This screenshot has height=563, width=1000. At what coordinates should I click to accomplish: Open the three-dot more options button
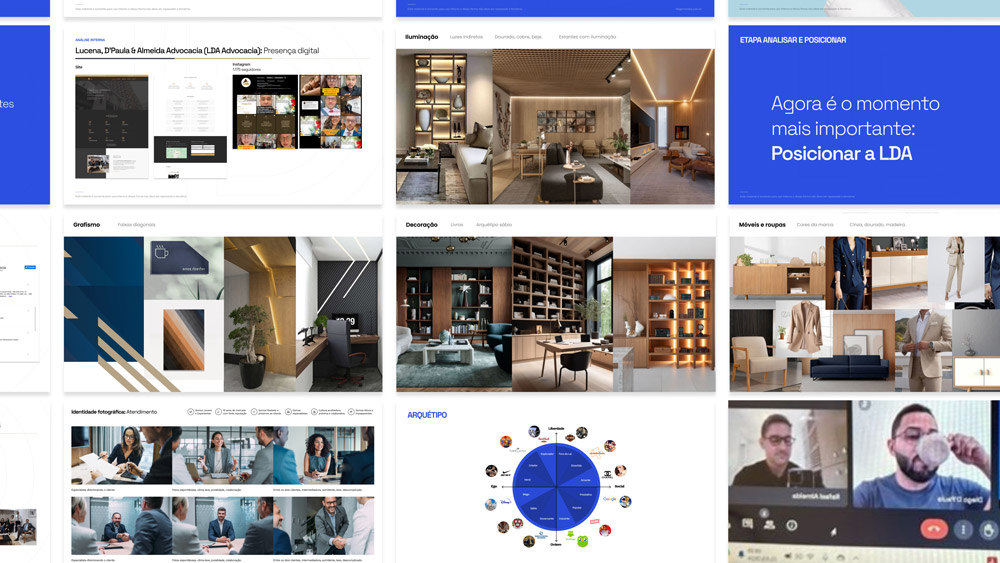tap(963, 529)
